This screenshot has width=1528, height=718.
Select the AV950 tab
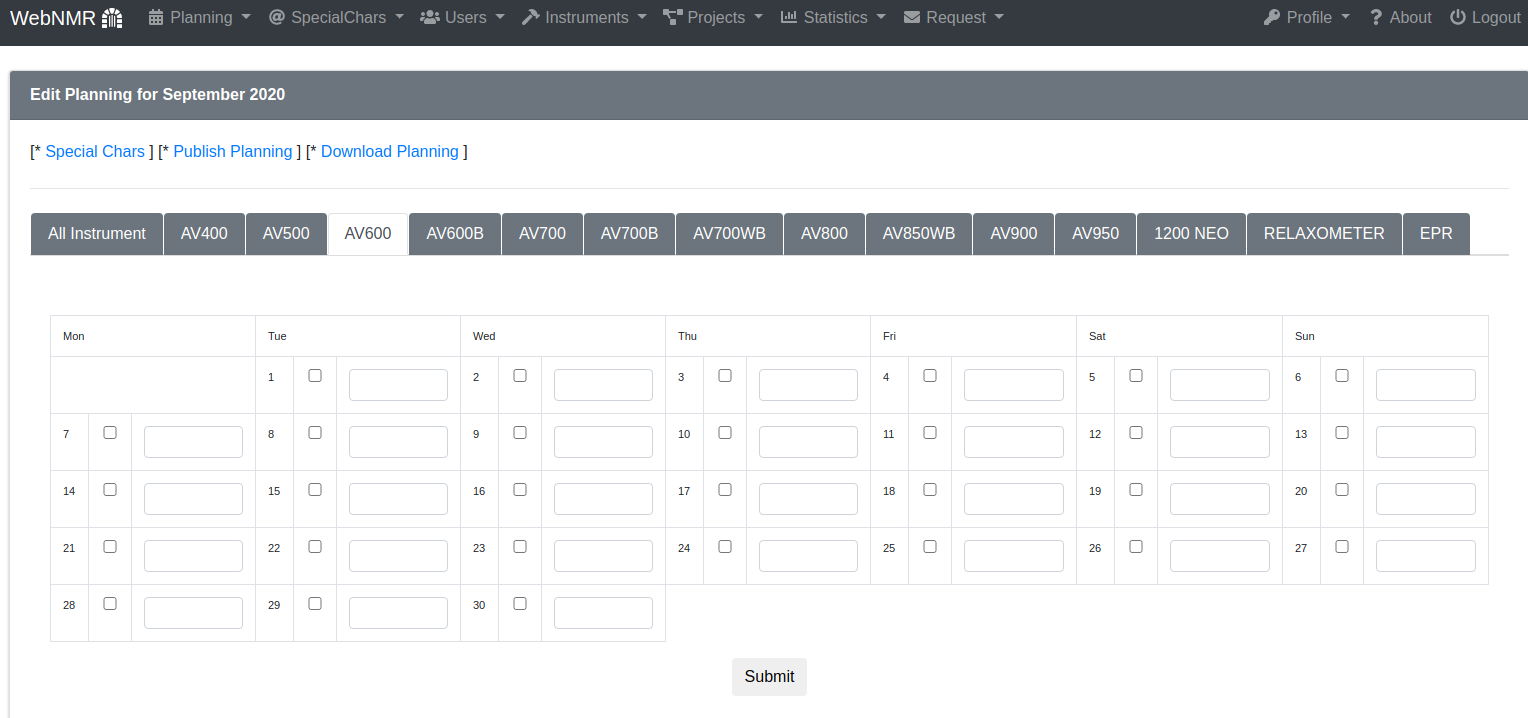(x=1095, y=234)
